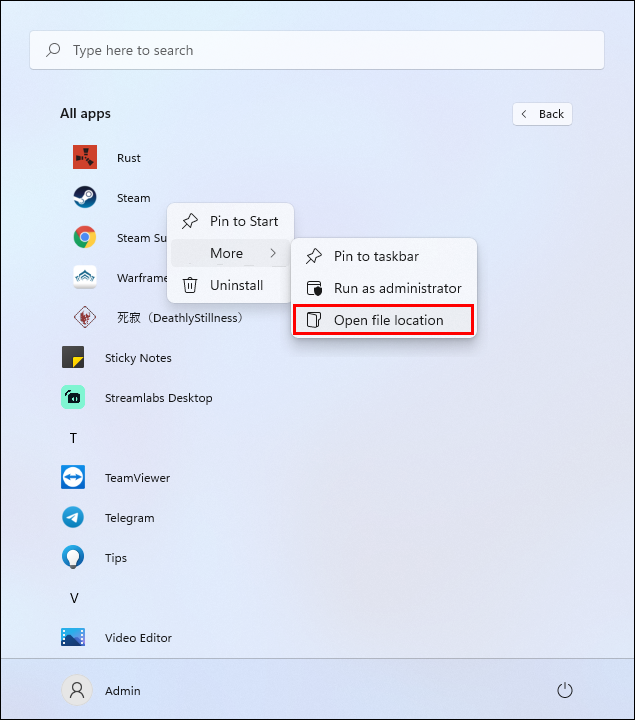Click the pin icon next to Pin to Start
This screenshot has width=635, height=720.
coord(190,221)
